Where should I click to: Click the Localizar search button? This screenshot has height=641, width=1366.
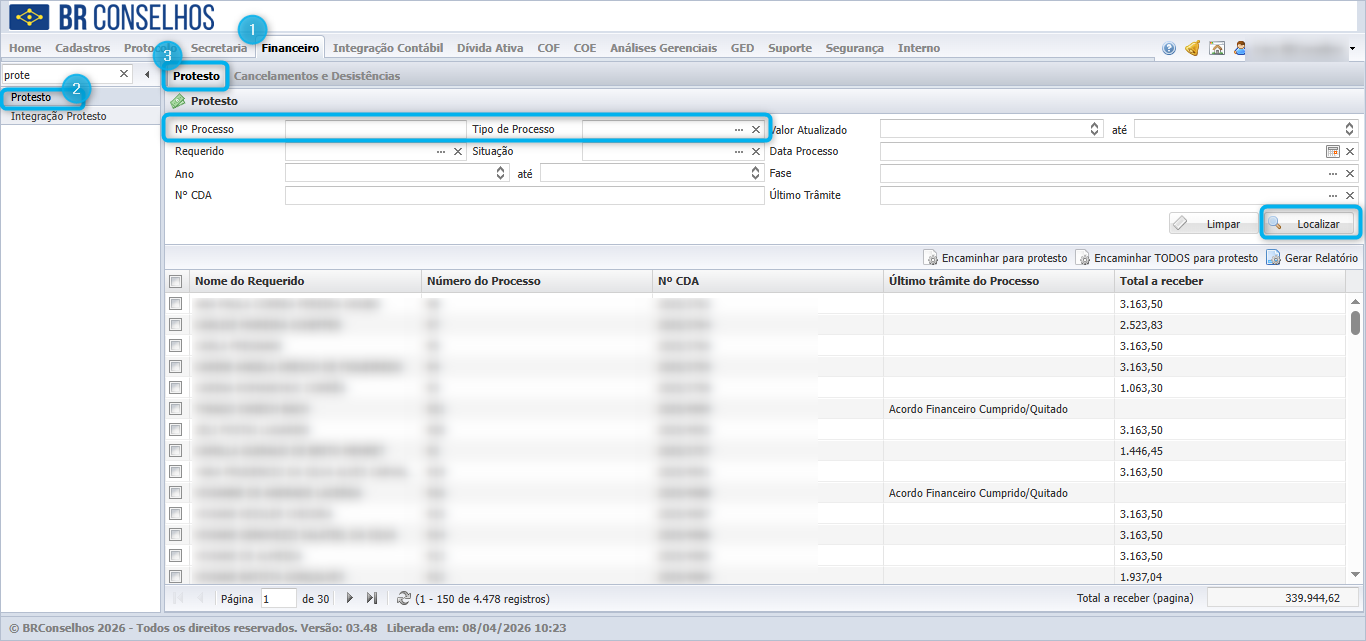[1310, 224]
